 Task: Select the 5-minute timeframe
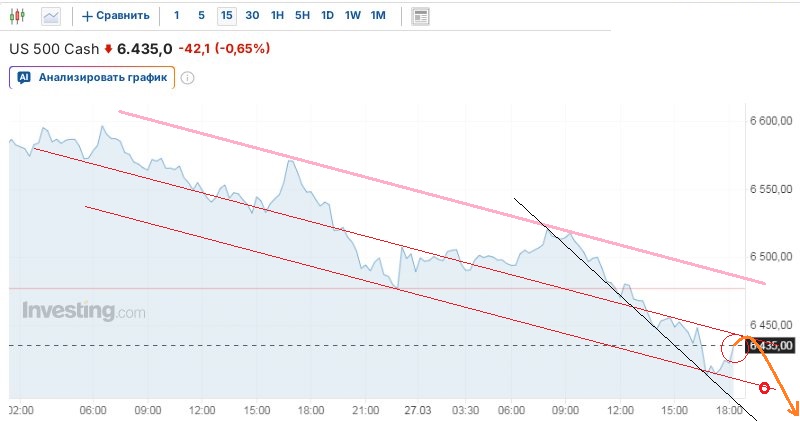(201, 16)
